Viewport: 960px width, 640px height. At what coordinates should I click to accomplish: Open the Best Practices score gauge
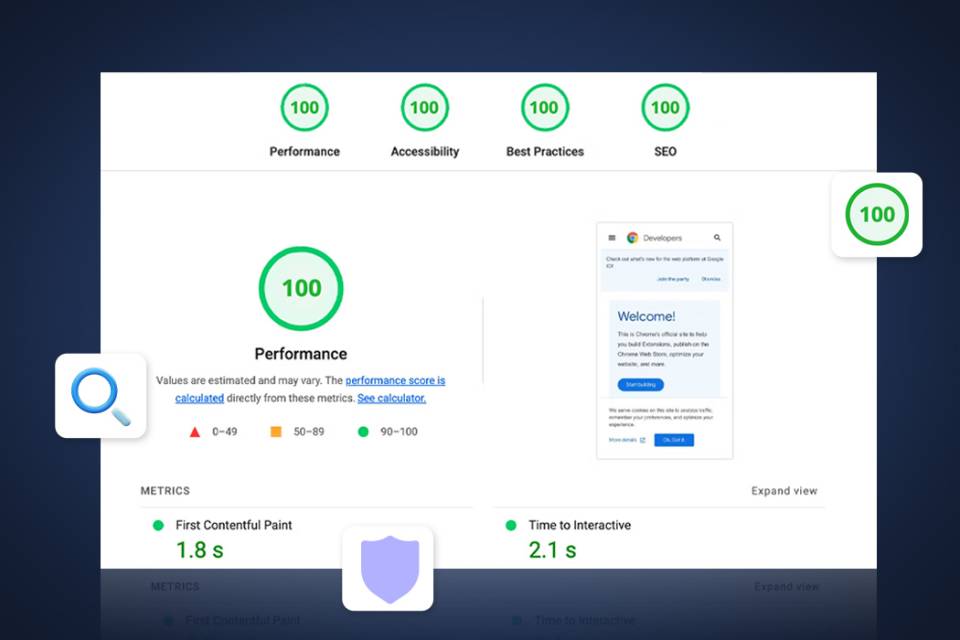tap(544, 107)
